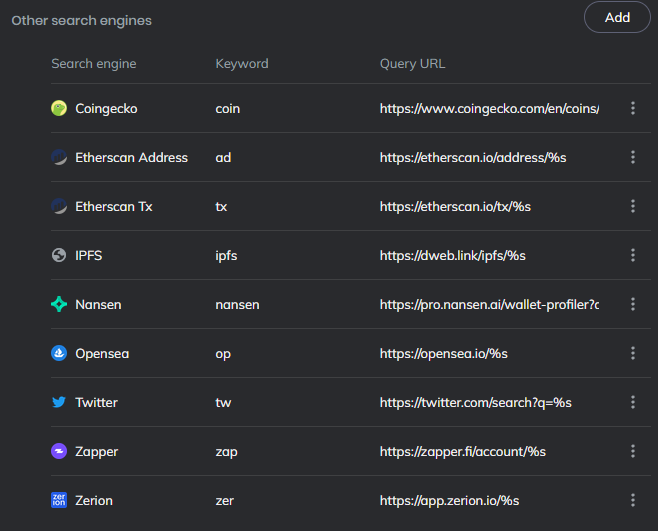Open more actions menu for IPFS
This screenshot has height=531, width=658.
(633, 255)
